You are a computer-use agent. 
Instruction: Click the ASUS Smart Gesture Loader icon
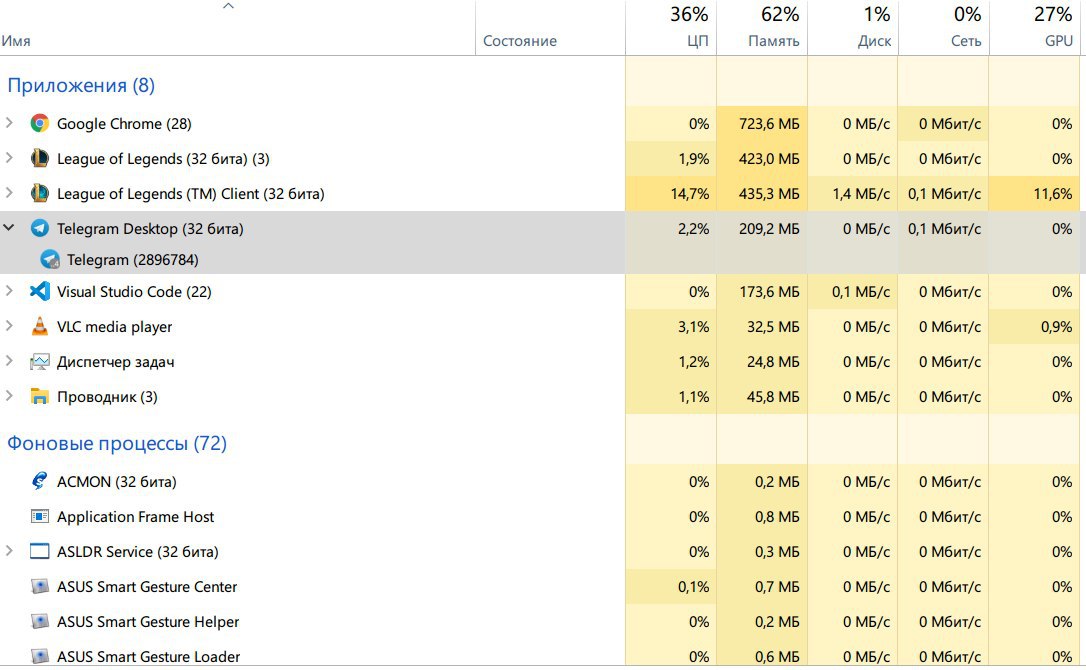pyautogui.click(x=39, y=655)
